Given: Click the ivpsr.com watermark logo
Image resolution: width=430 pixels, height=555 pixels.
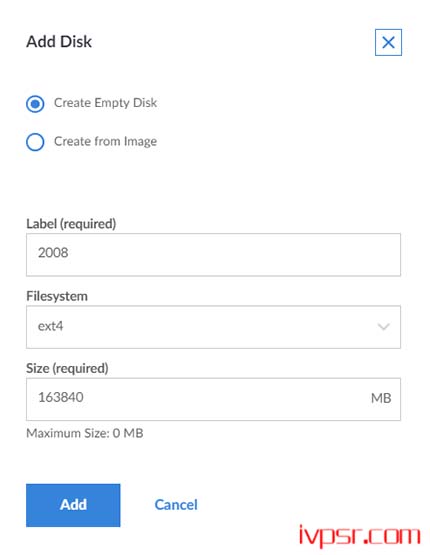Looking at the screenshot, I should coord(360,536).
